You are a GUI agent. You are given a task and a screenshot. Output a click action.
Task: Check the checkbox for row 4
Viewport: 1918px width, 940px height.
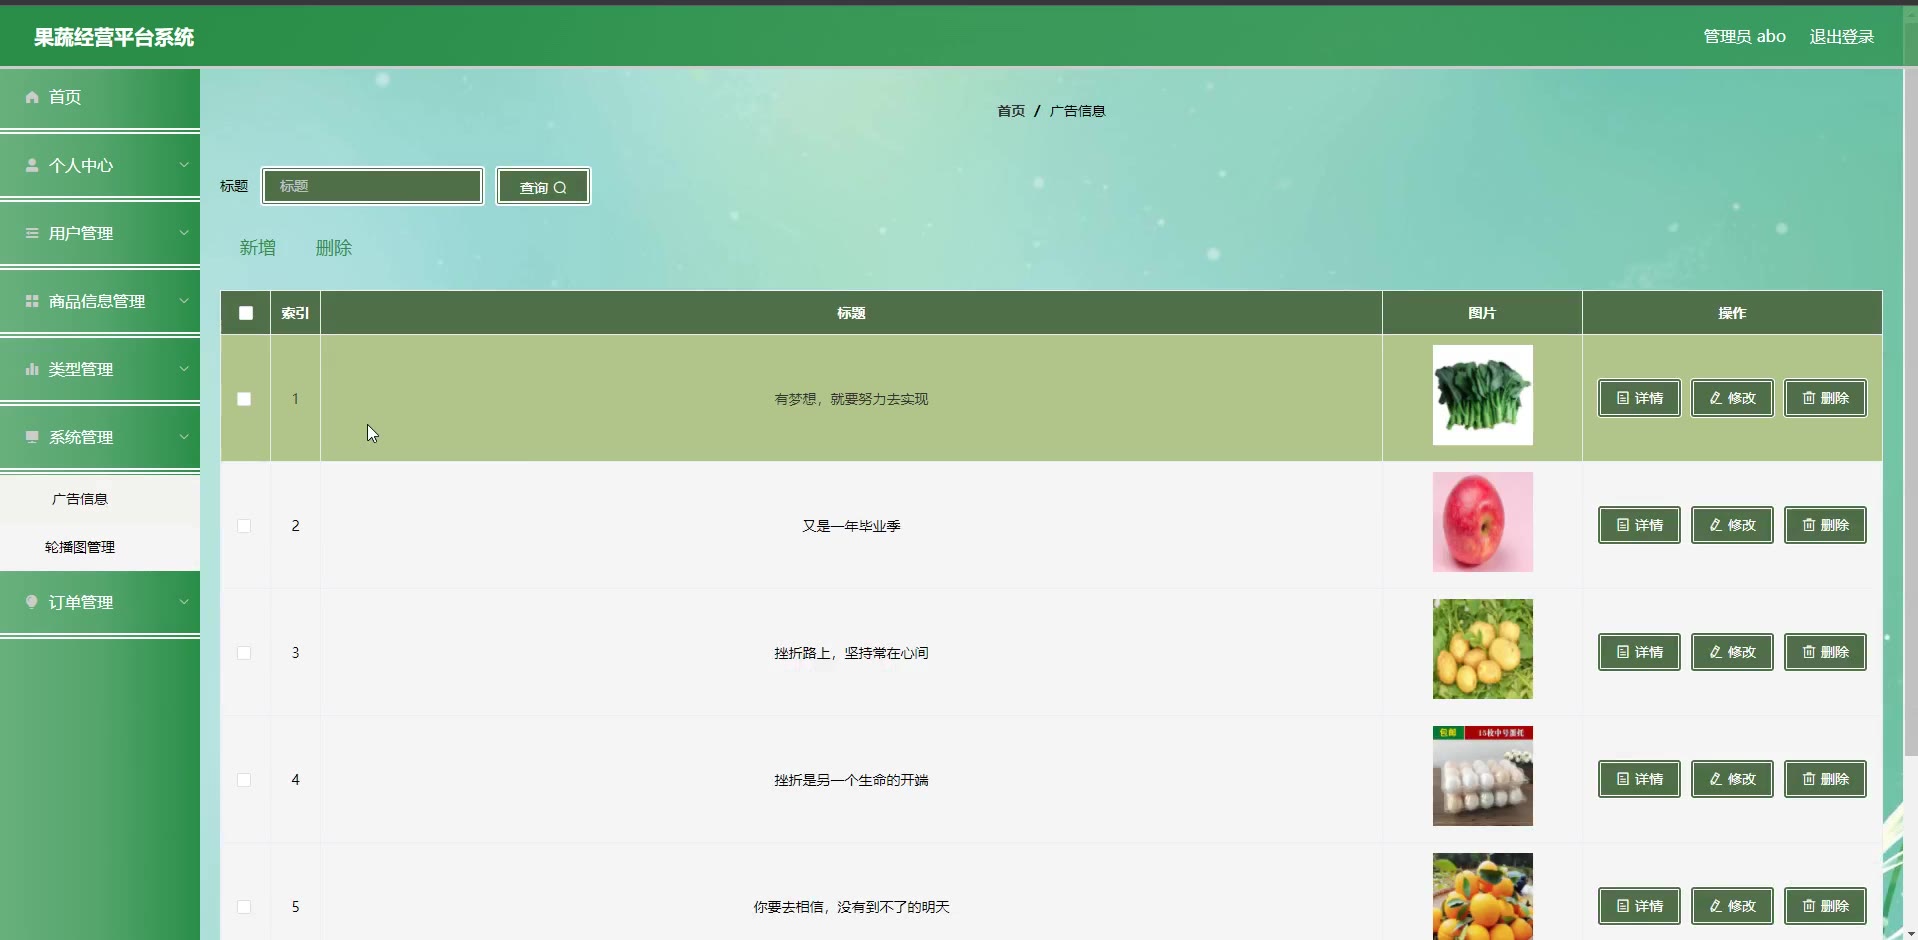tap(244, 780)
